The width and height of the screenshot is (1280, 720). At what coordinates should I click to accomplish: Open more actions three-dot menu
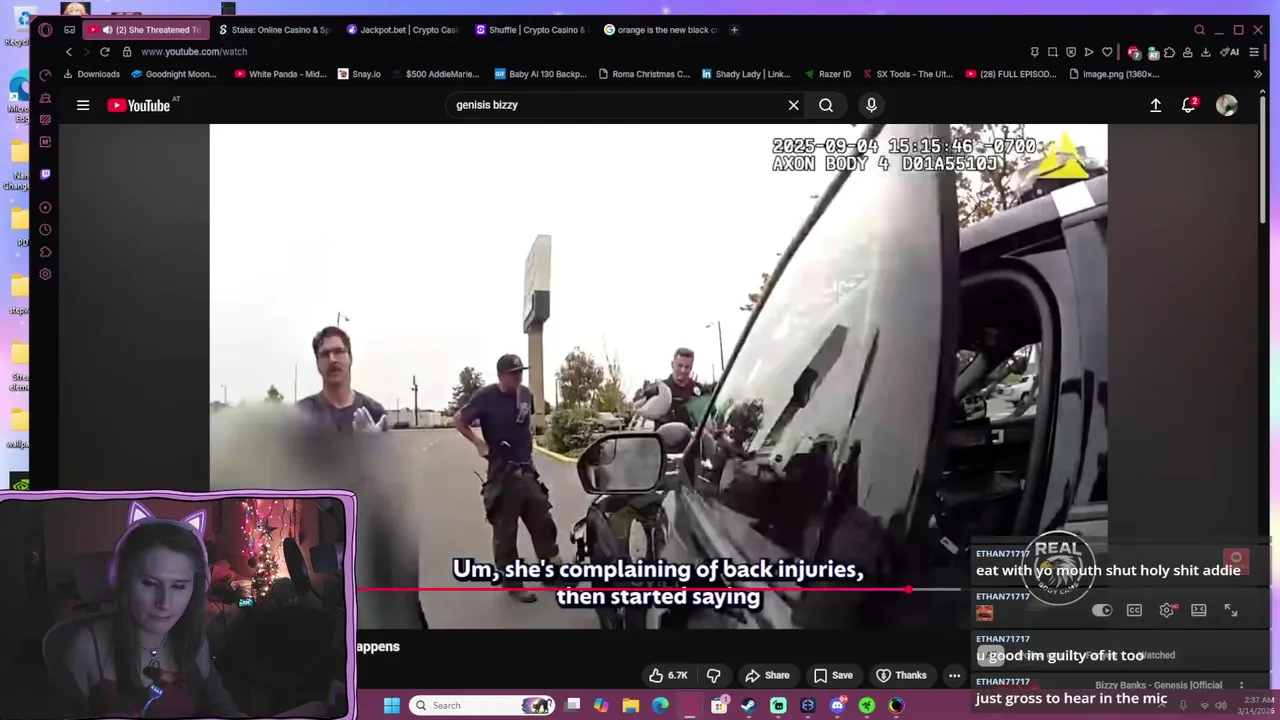click(x=955, y=675)
